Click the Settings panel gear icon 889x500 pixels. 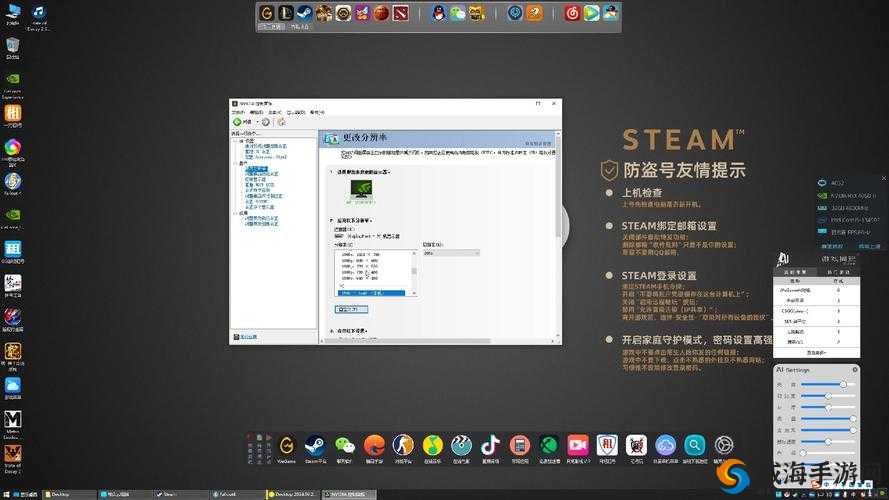pos(855,370)
